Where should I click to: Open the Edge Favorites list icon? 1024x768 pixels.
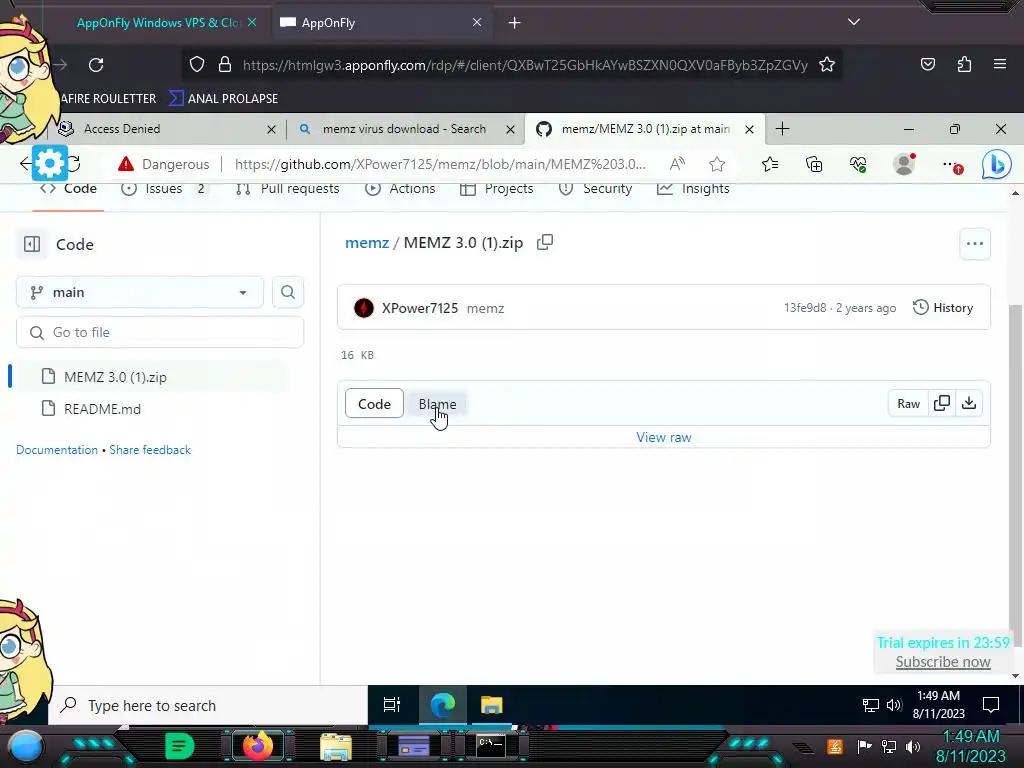pyautogui.click(x=770, y=164)
